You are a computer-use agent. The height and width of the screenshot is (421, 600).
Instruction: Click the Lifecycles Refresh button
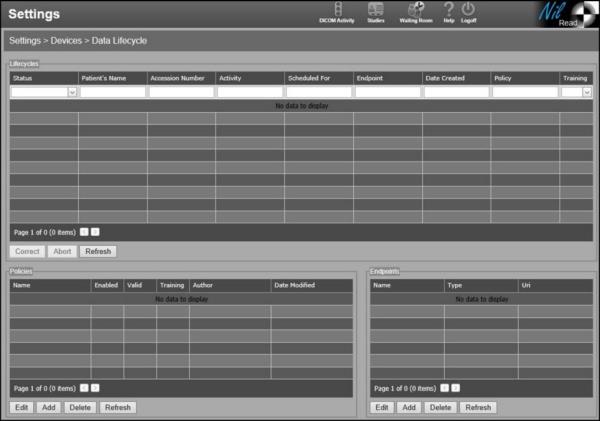pos(97,252)
